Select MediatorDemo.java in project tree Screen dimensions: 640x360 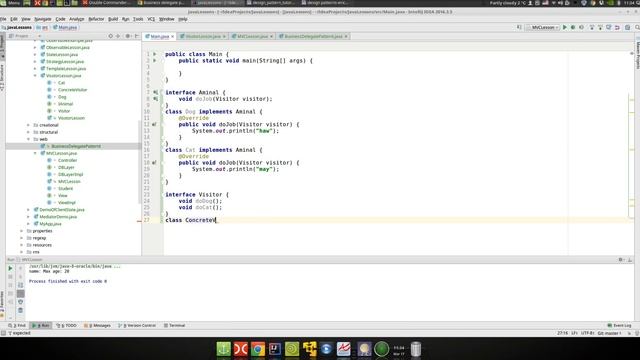click(58, 217)
